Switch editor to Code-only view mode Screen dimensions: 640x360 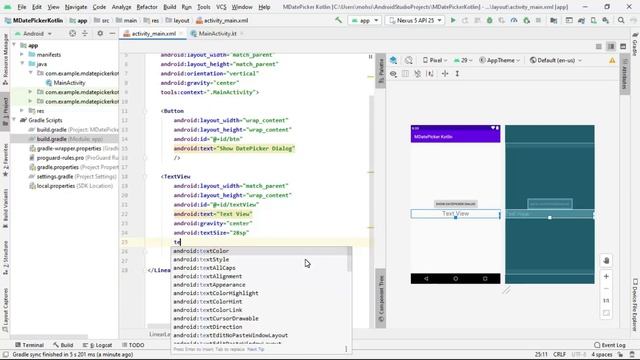(598, 47)
